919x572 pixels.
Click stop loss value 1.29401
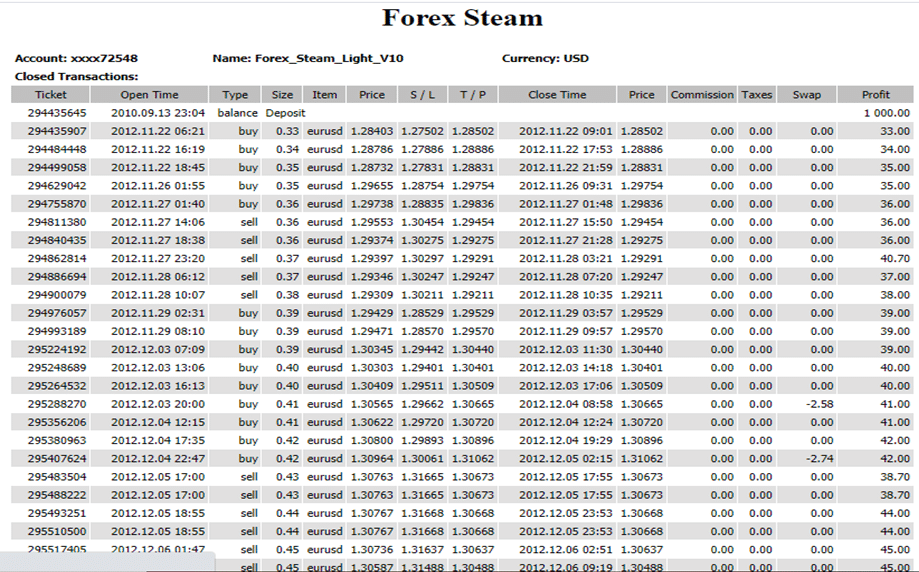coord(422,367)
